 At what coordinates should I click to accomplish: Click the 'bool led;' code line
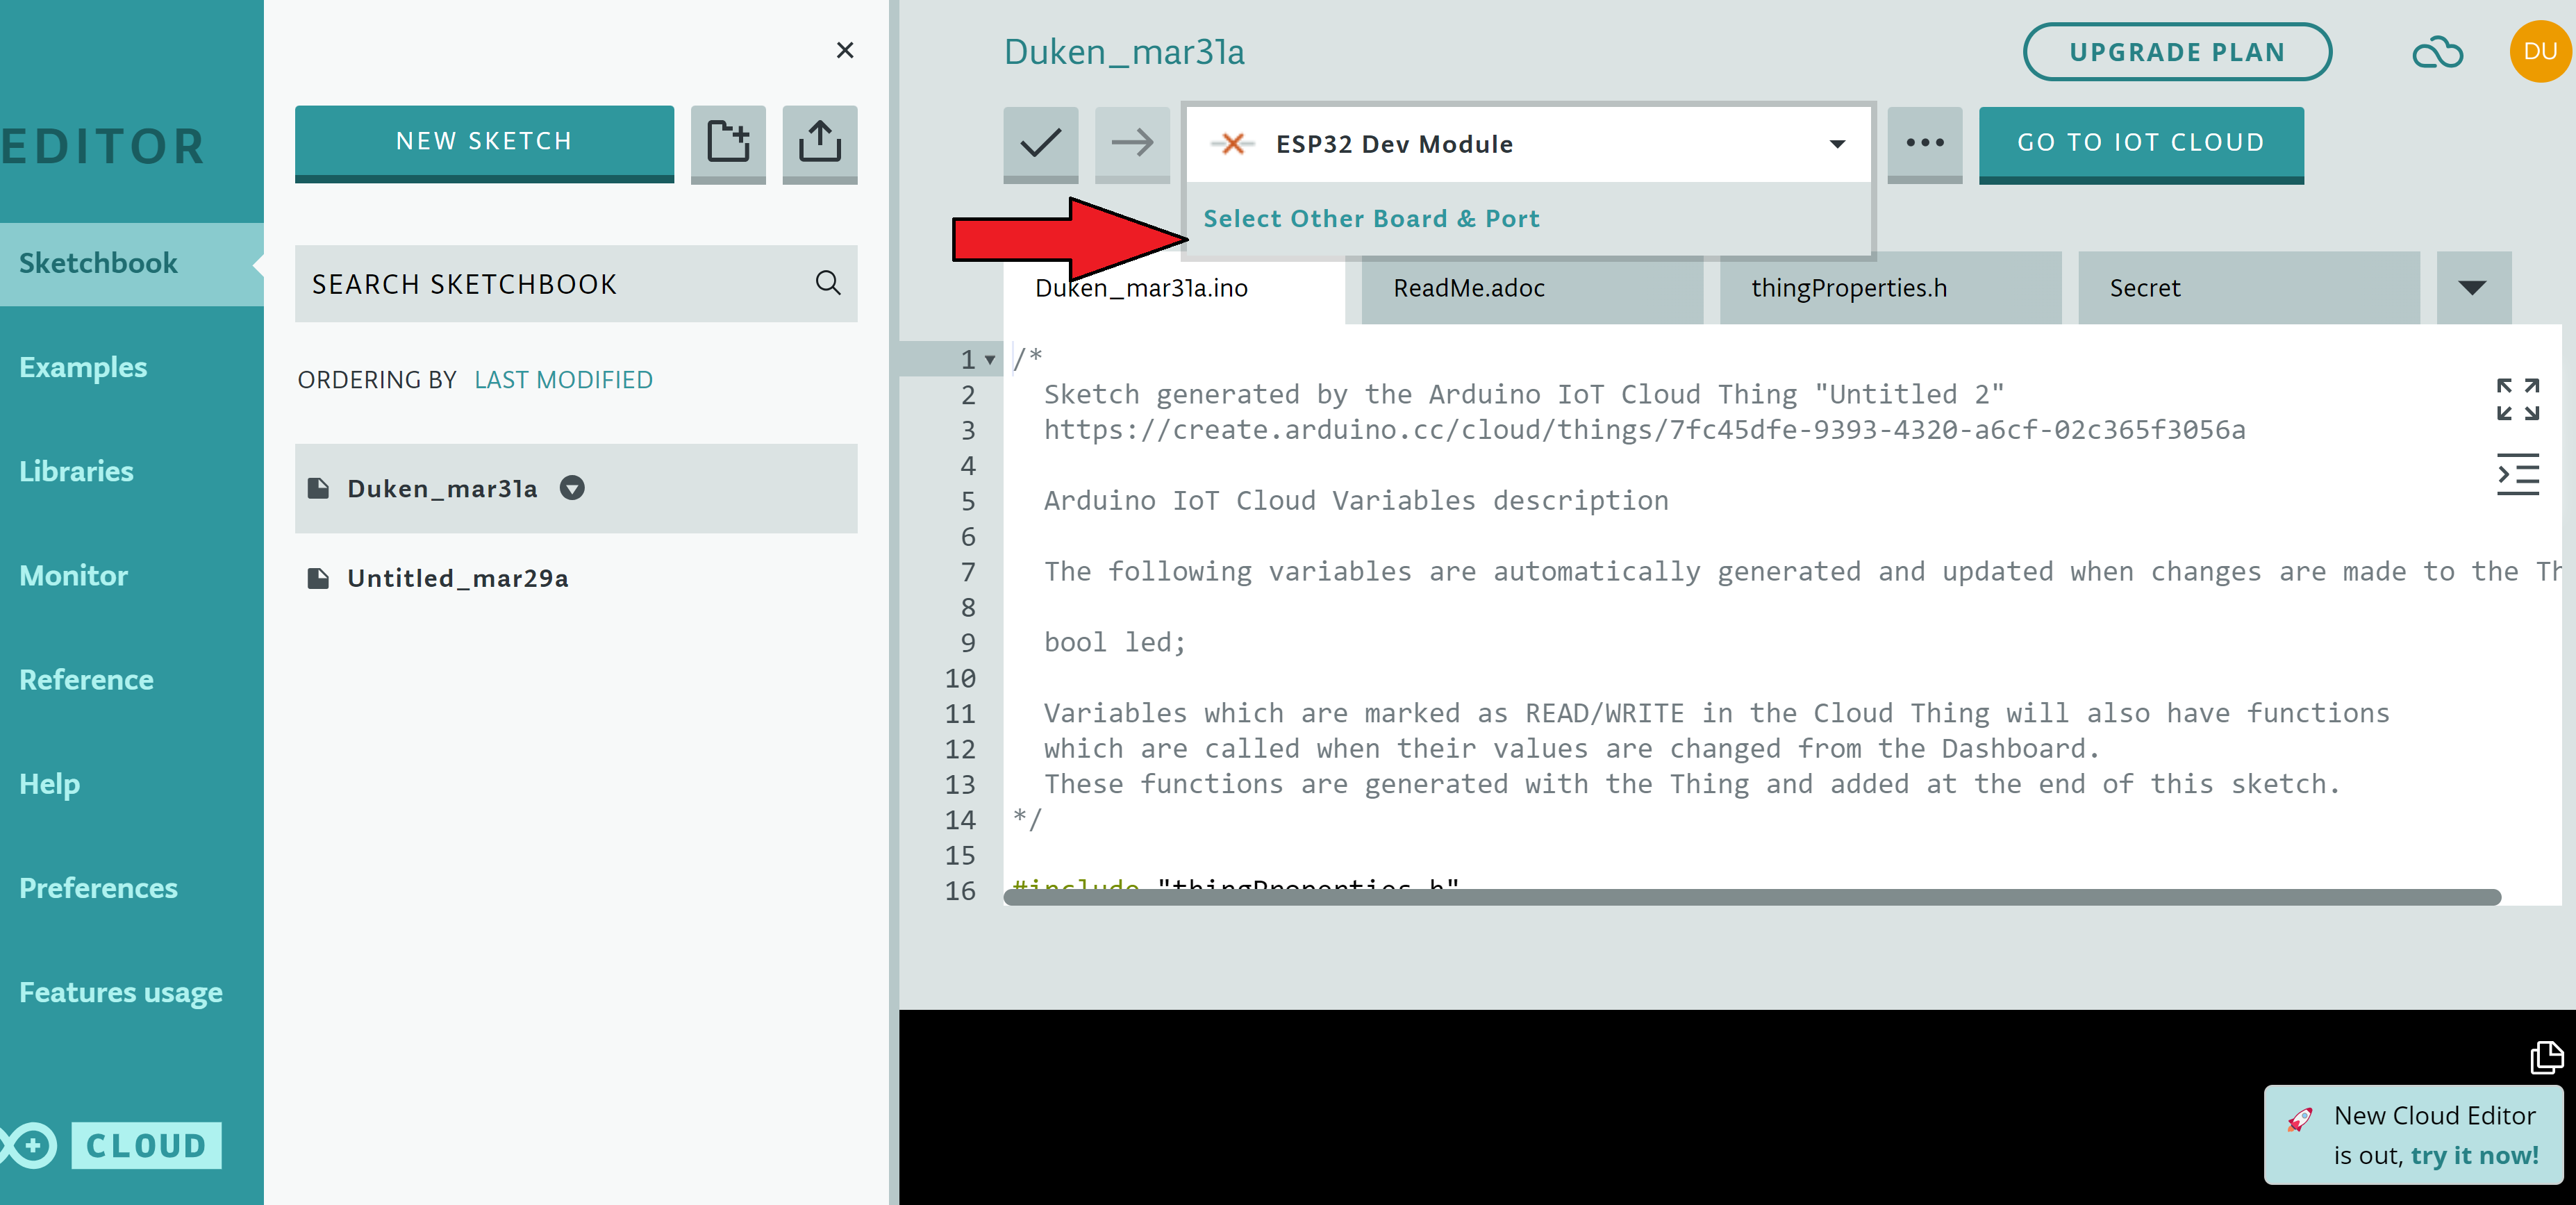click(x=1114, y=642)
